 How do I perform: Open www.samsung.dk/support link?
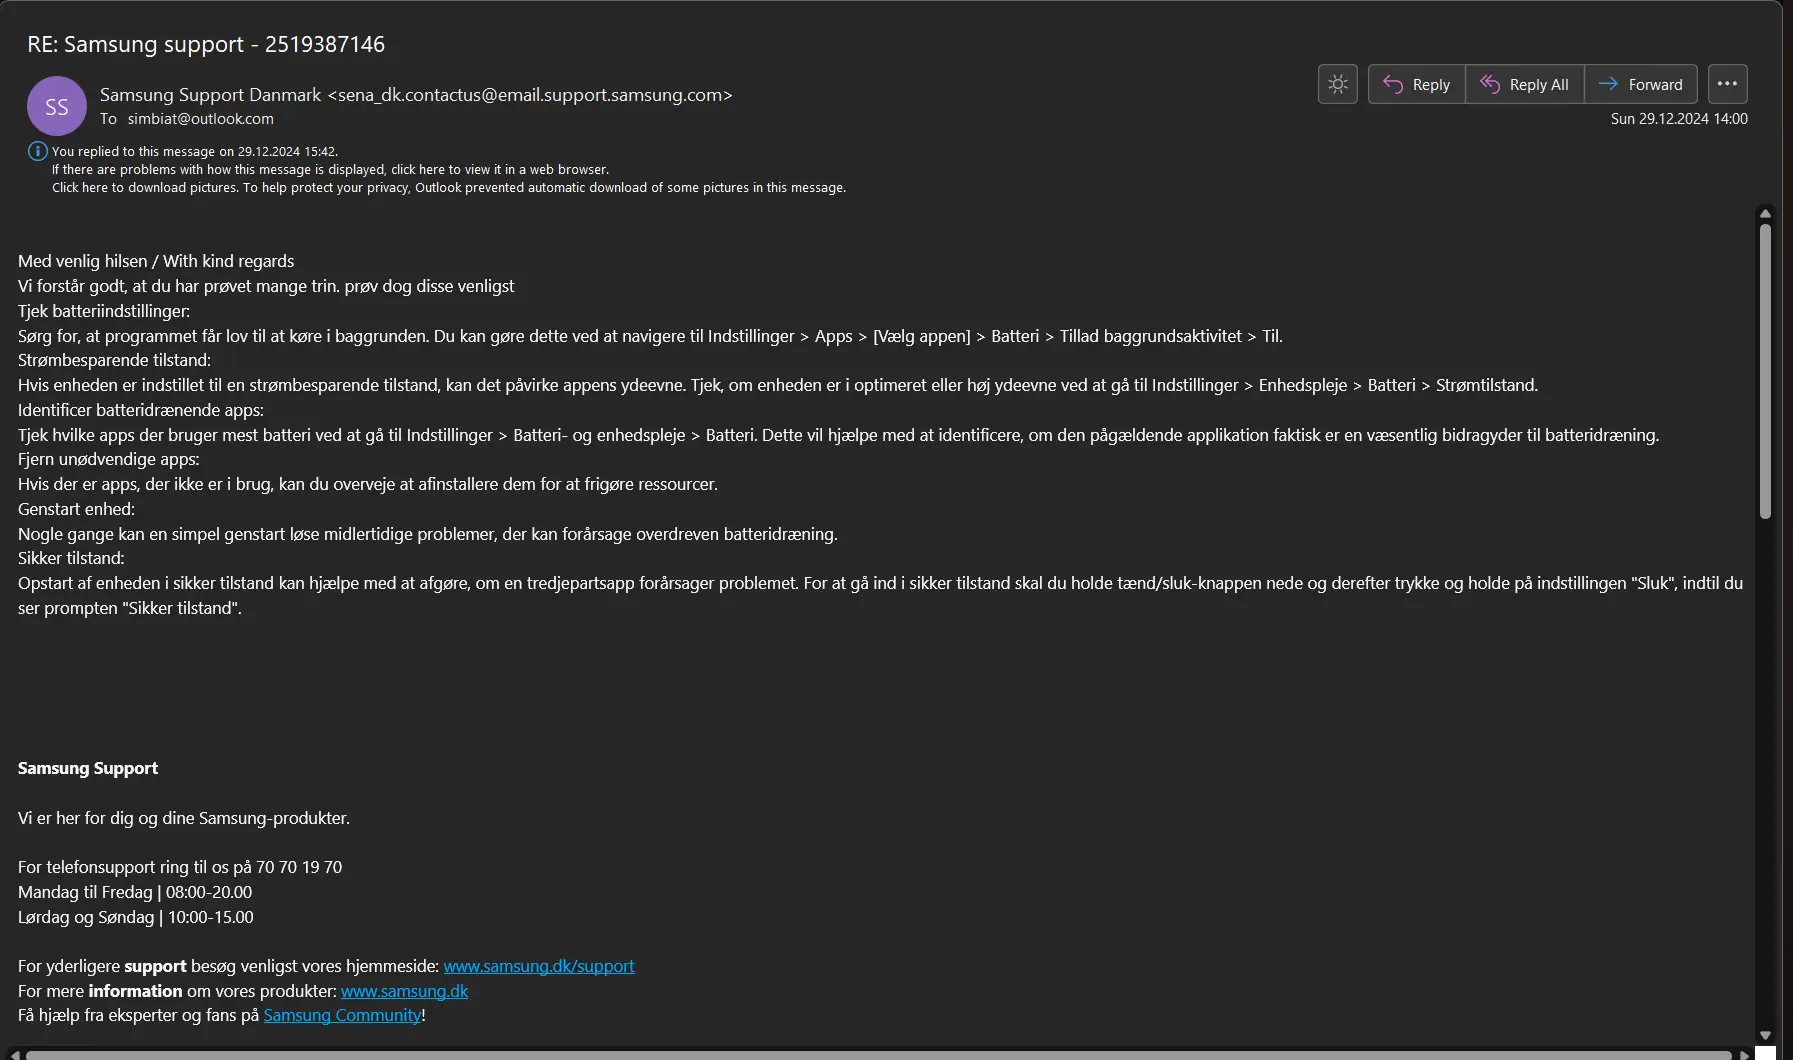click(539, 966)
